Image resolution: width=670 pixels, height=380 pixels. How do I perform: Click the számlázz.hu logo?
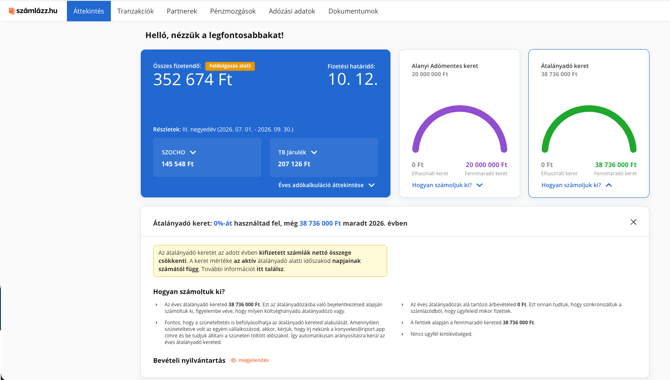tap(33, 11)
